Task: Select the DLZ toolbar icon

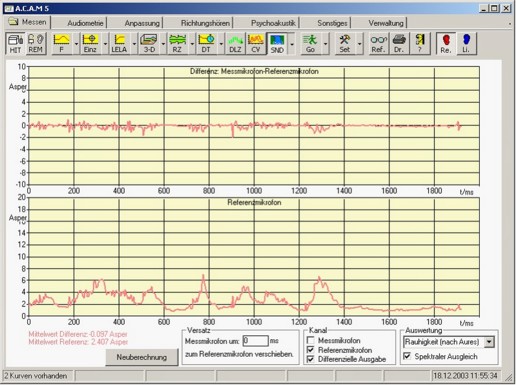Action: pyautogui.click(x=235, y=44)
